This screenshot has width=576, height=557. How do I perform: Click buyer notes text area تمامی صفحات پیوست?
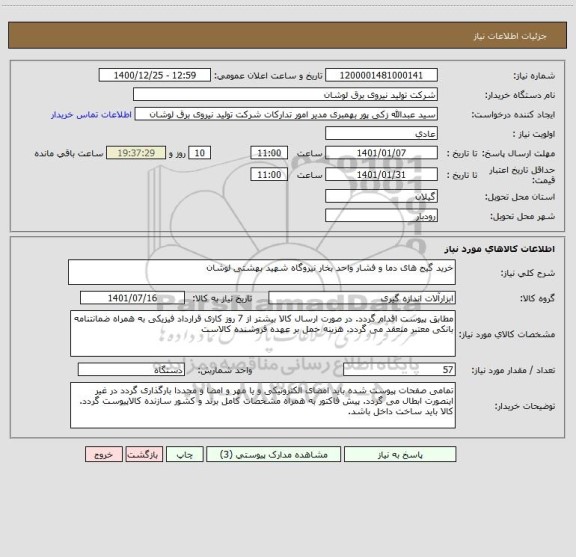263,405
